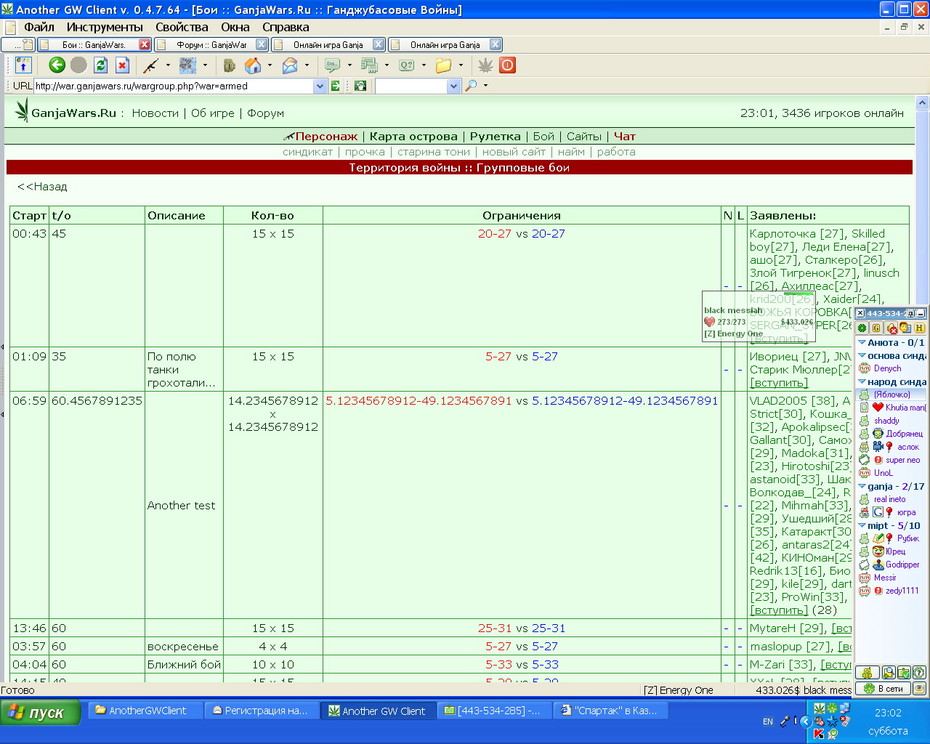Collapse the Анюта contact group

point(862,342)
